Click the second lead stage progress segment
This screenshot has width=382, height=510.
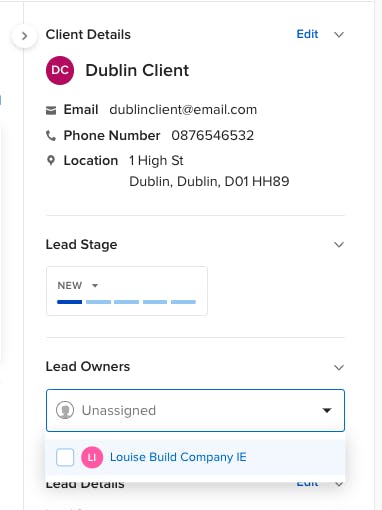[98, 302]
